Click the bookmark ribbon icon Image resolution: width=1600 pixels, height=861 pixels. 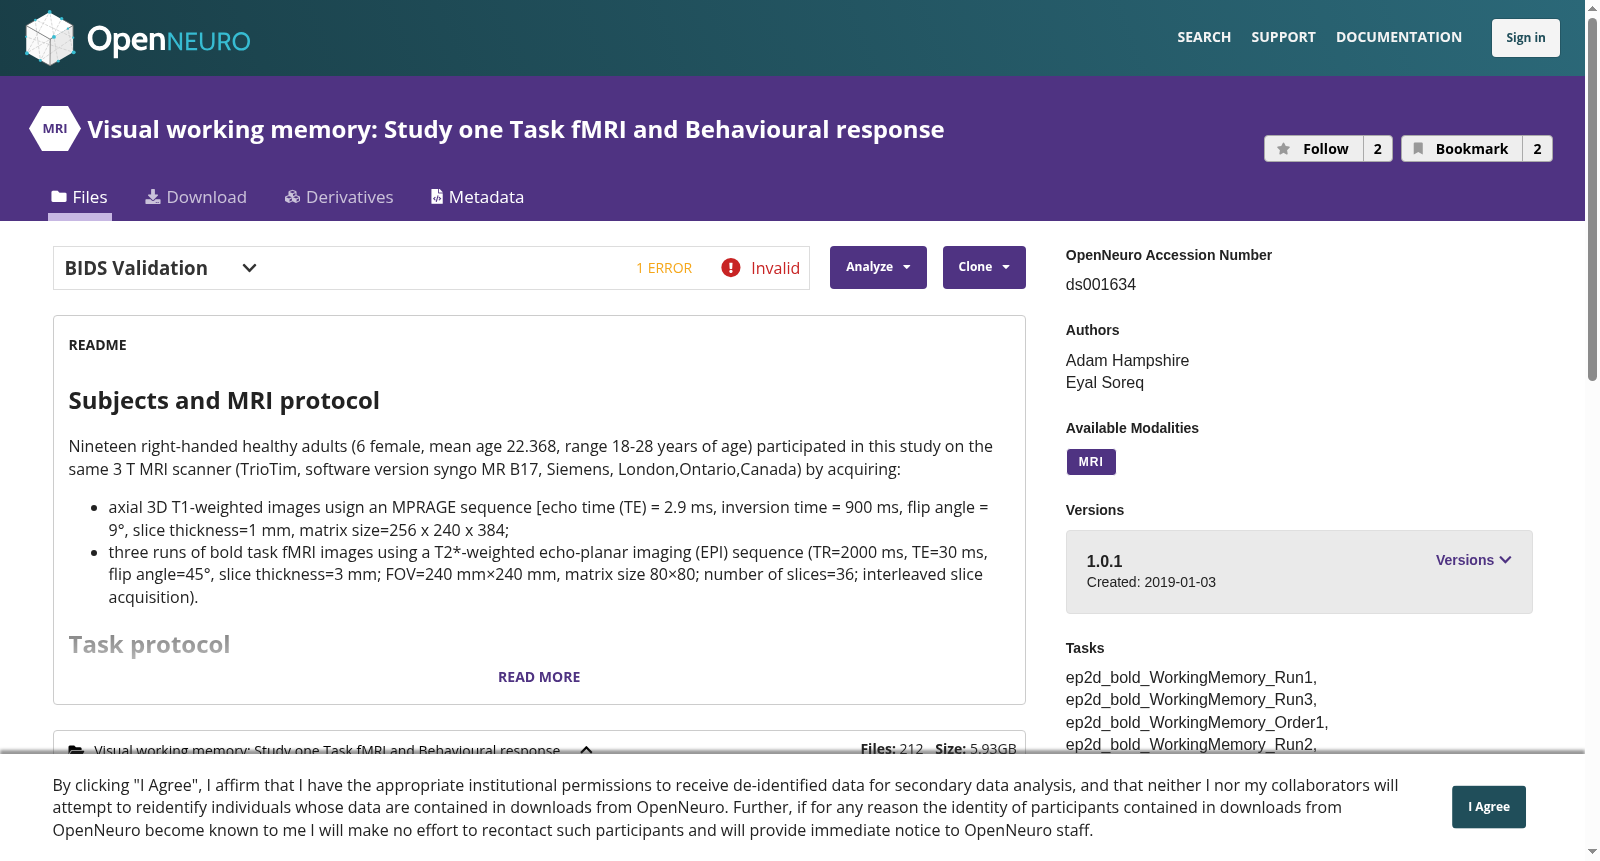[x=1418, y=149]
